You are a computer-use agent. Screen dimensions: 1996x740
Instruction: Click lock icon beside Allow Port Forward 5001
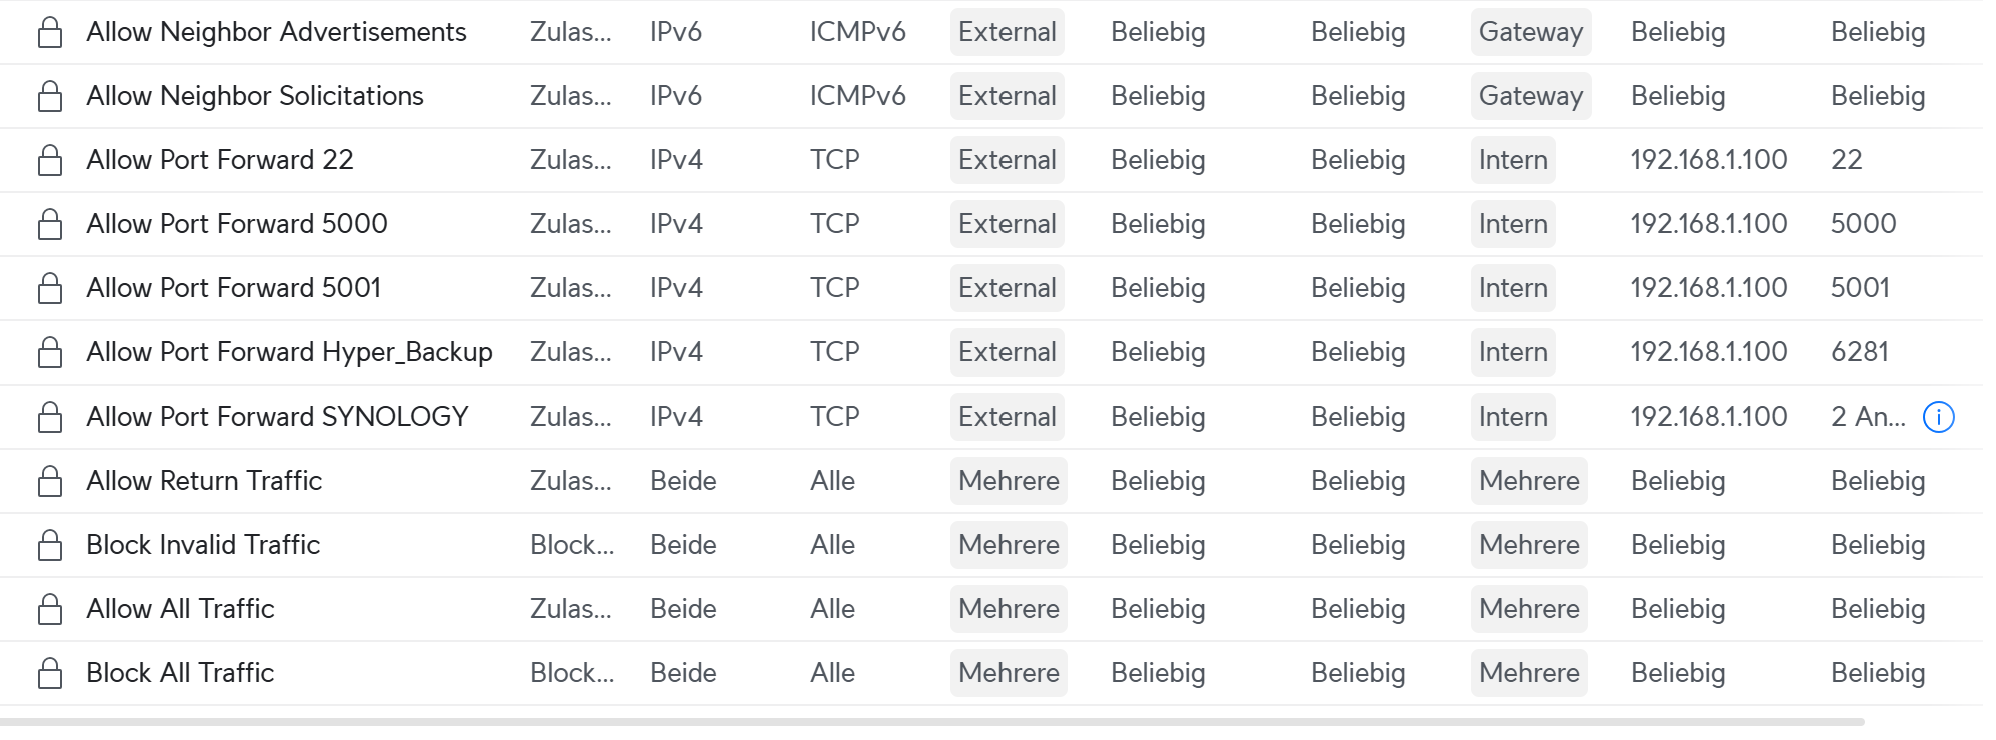[50, 288]
